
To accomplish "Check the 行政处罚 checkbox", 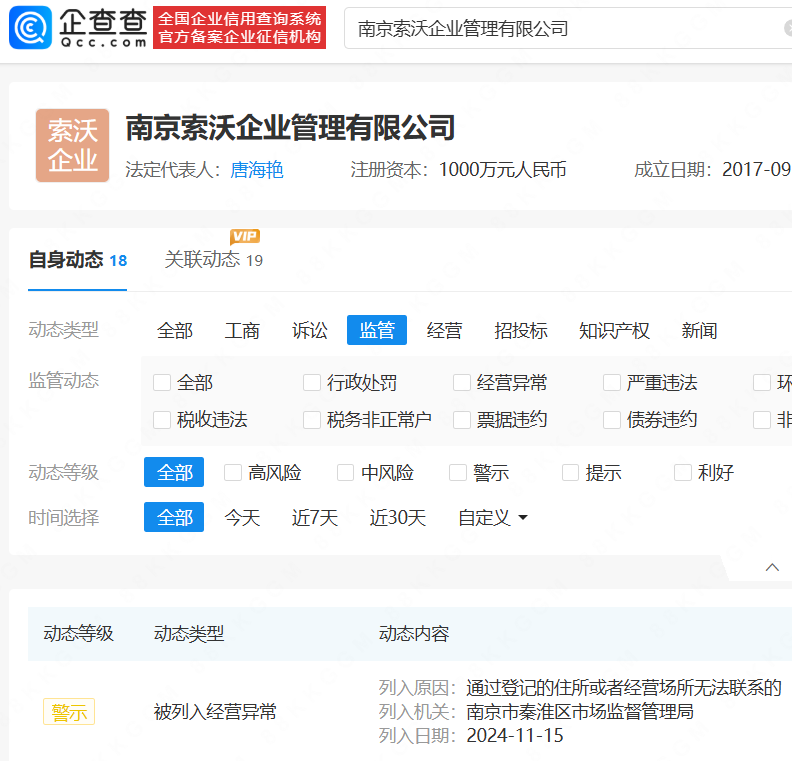I will 312,382.
